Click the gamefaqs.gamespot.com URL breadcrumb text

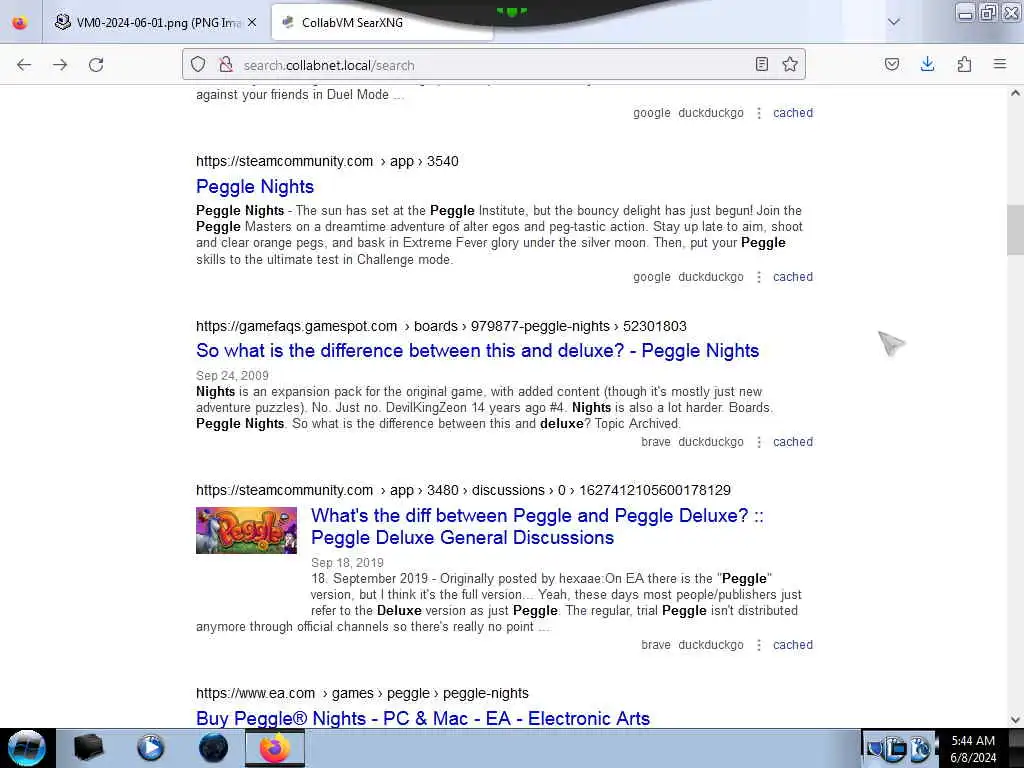(x=441, y=326)
